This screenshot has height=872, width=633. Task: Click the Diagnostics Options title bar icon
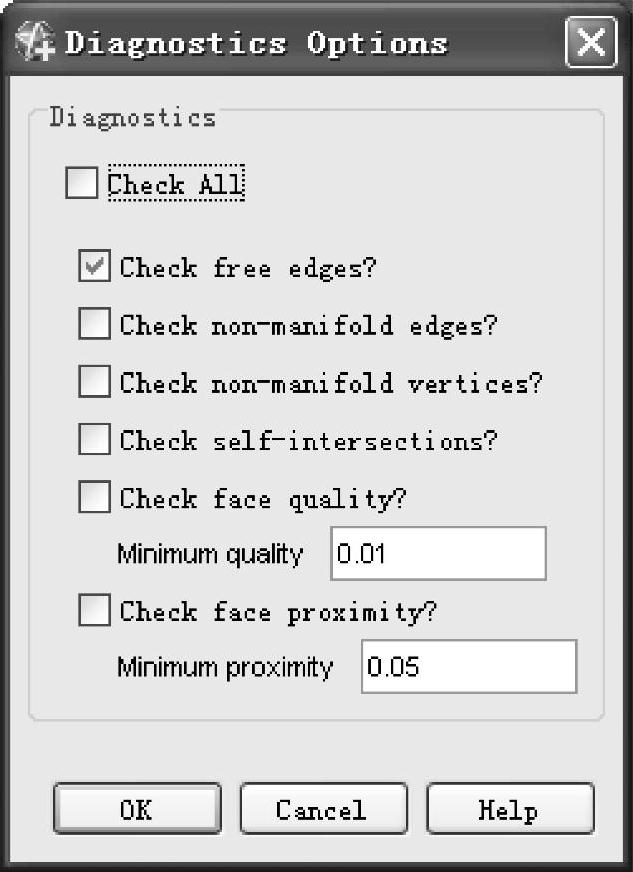(34, 41)
